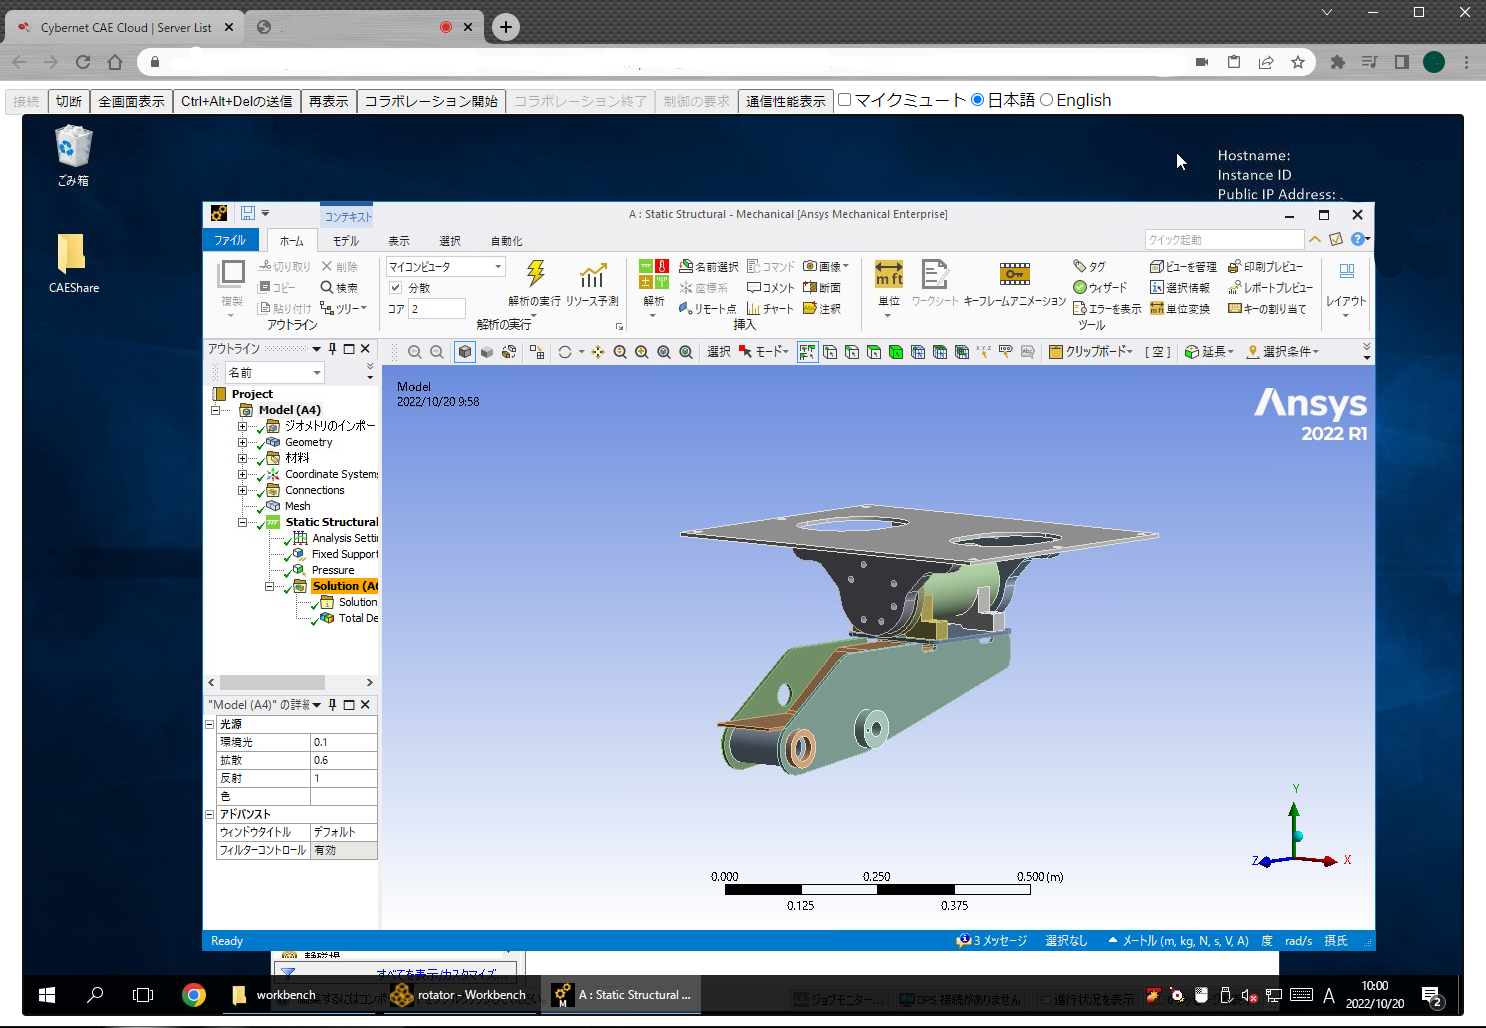This screenshot has height=1028, width=1486.
Task: Open the resource prediction chart icon
Action: click(x=592, y=275)
